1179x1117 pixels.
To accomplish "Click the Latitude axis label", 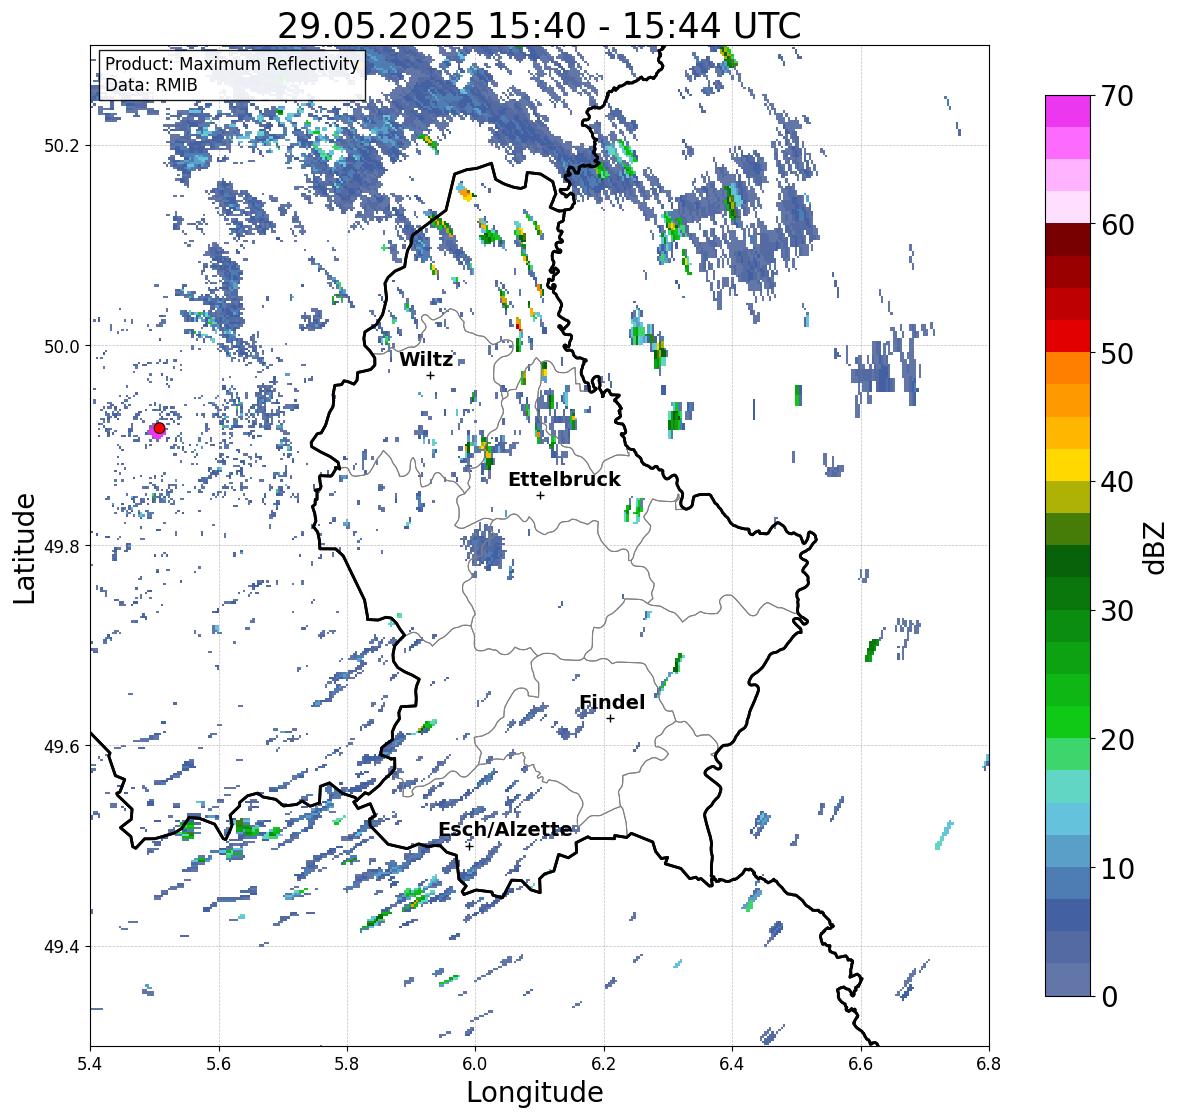I will (x=25, y=548).
